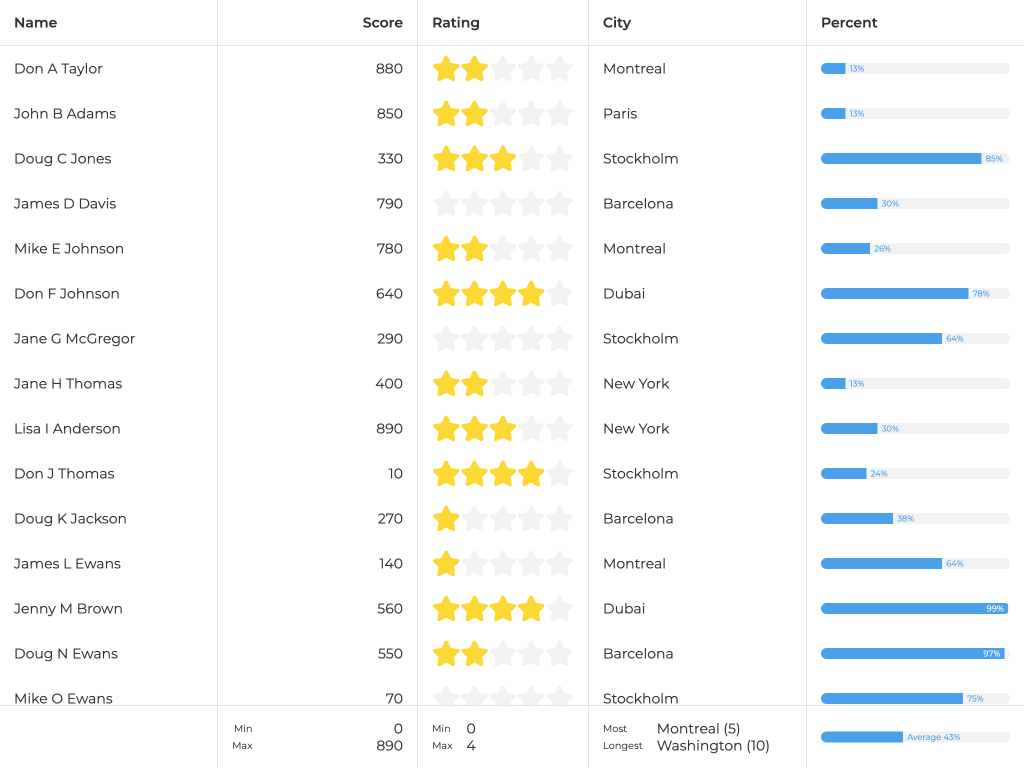Give Jenny M Brown a fifth star
1024x768 pixels.
click(x=560, y=609)
